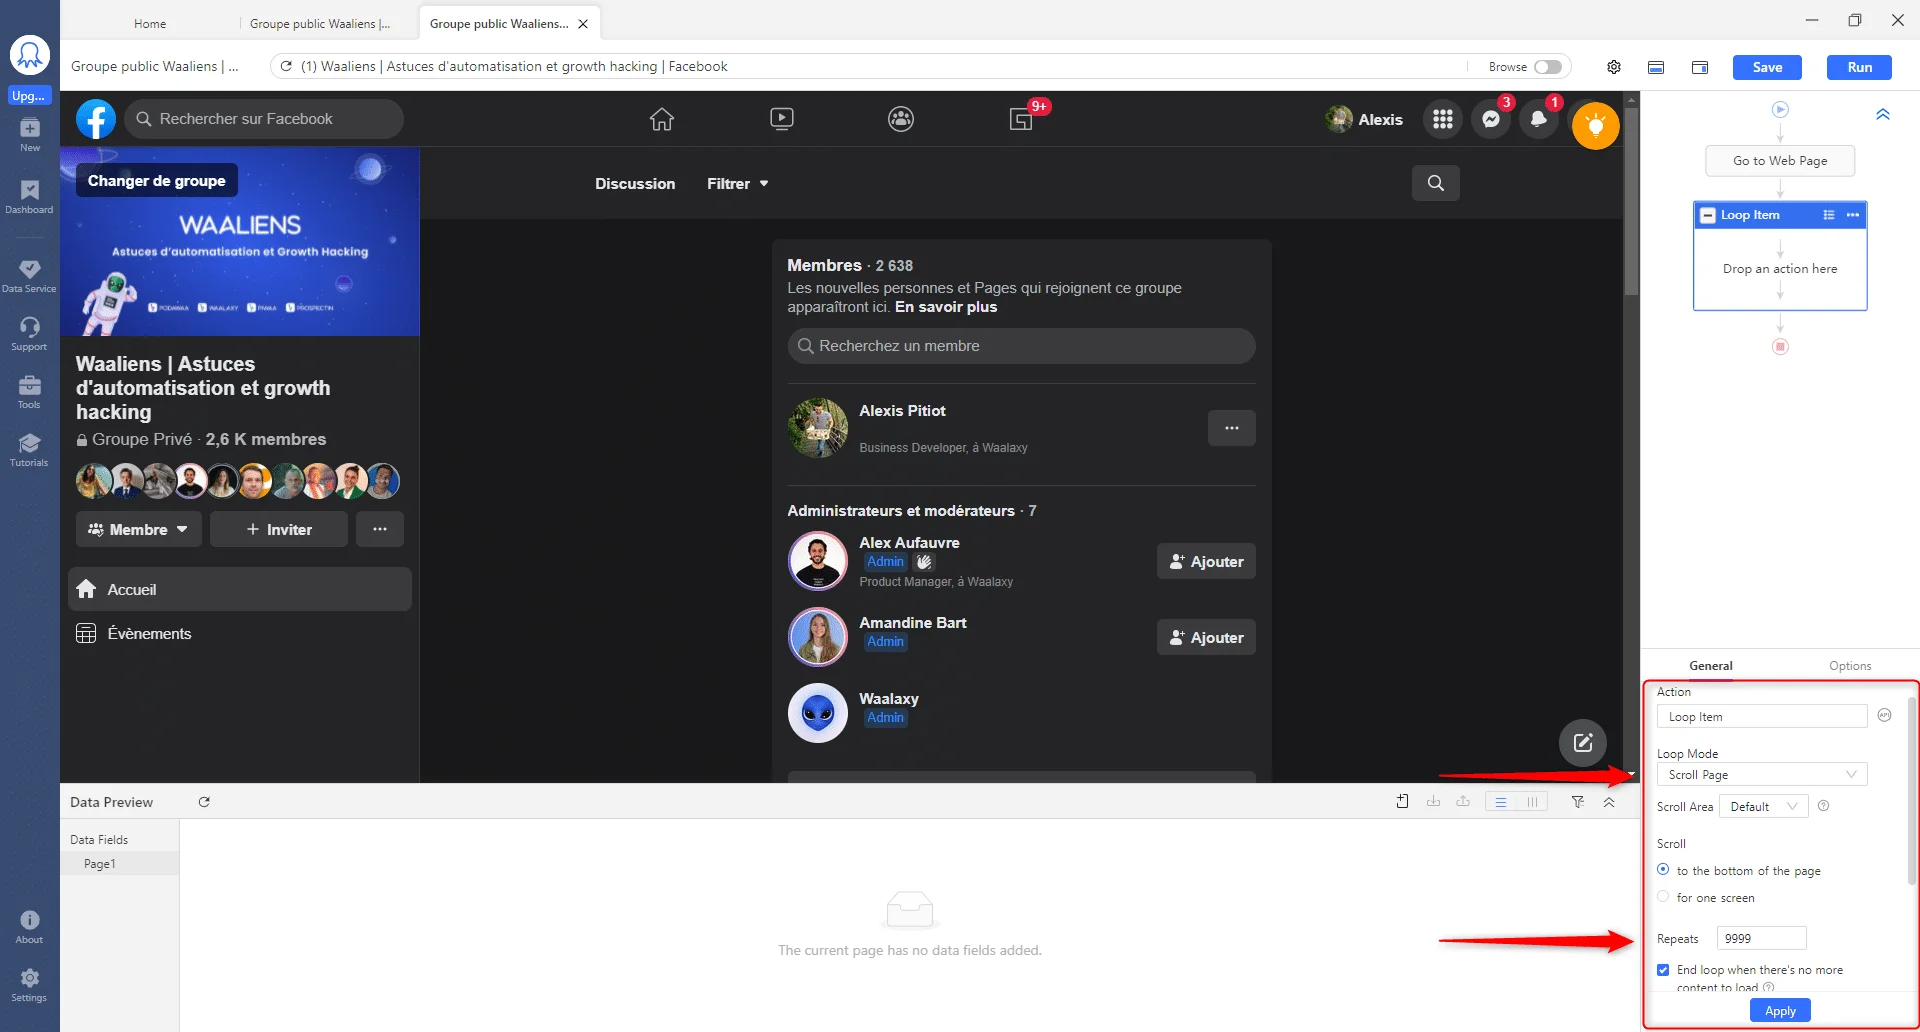
Task: Click the orange lightbulb tips icon
Action: click(1595, 125)
